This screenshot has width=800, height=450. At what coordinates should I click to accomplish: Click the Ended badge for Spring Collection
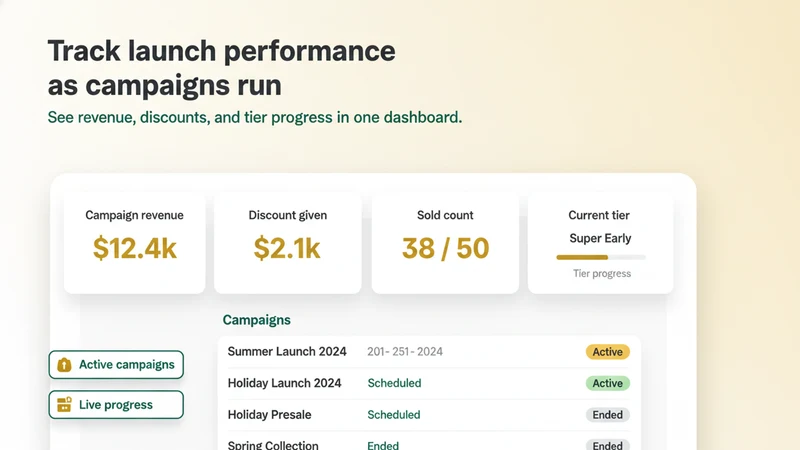click(608, 444)
